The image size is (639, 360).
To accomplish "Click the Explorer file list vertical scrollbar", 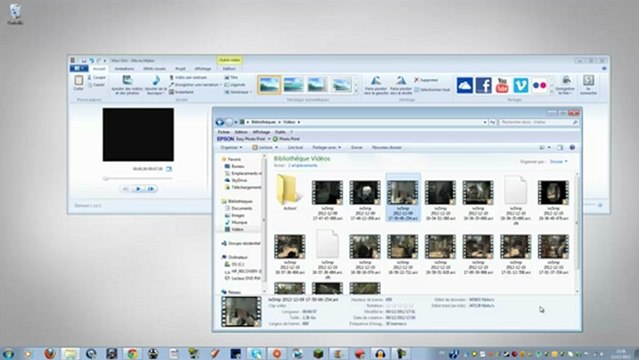I will tap(577, 232).
